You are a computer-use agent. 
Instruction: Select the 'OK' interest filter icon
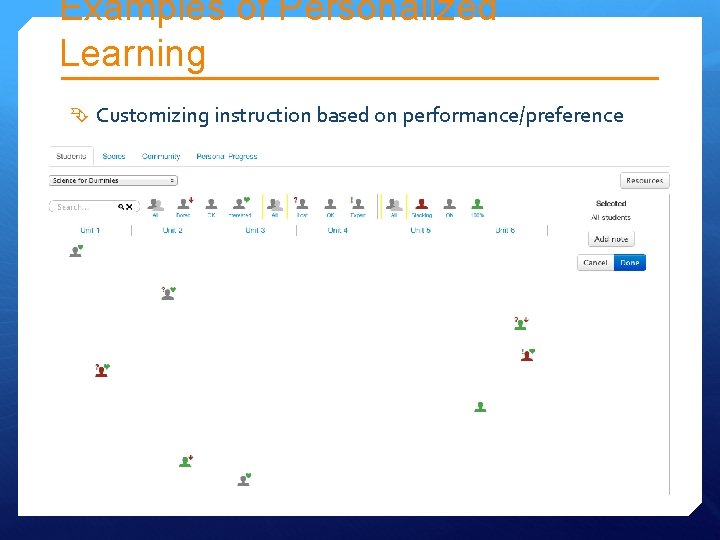211,208
